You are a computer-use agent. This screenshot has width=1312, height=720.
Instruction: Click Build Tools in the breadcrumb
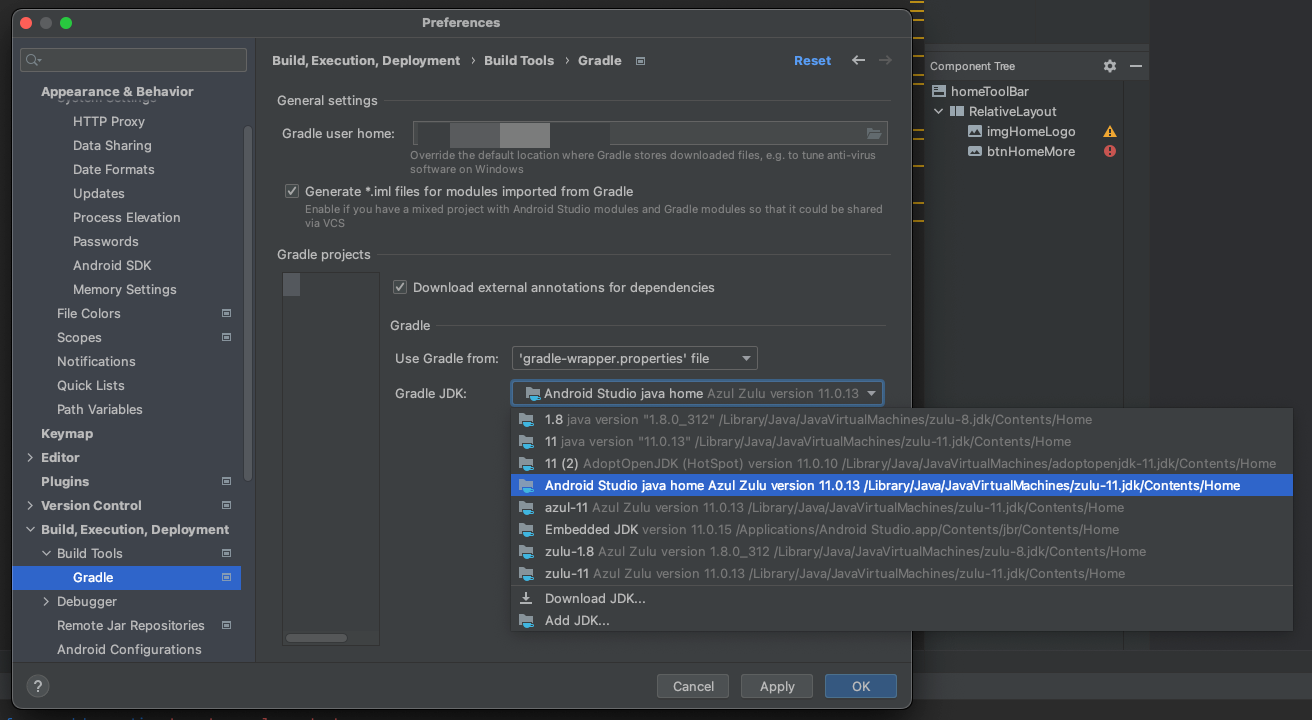pyautogui.click(x=519, y=61)
